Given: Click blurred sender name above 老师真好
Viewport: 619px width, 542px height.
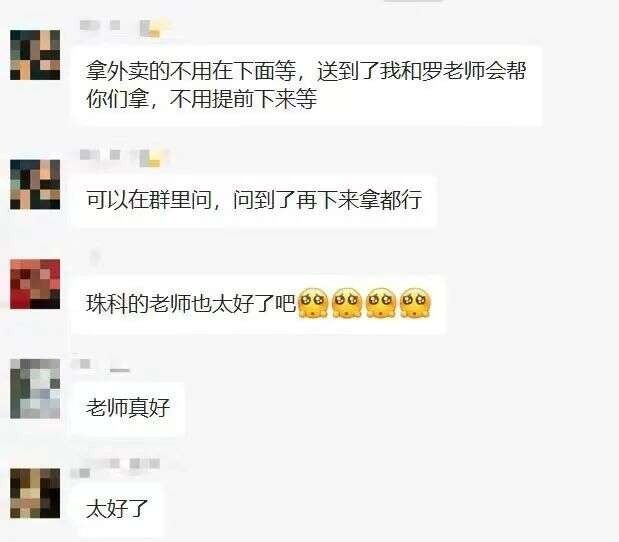Looking at the screenshot, I should pyautogui.click(x=101, y=366).
